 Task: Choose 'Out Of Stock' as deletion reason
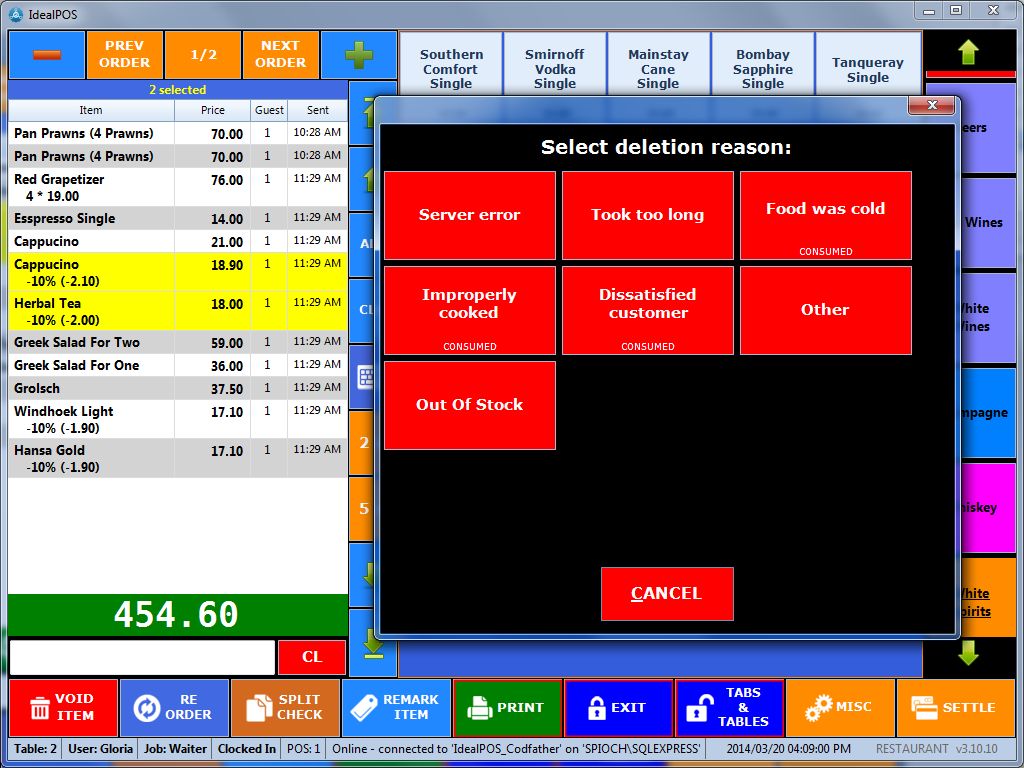coord(470,405)
